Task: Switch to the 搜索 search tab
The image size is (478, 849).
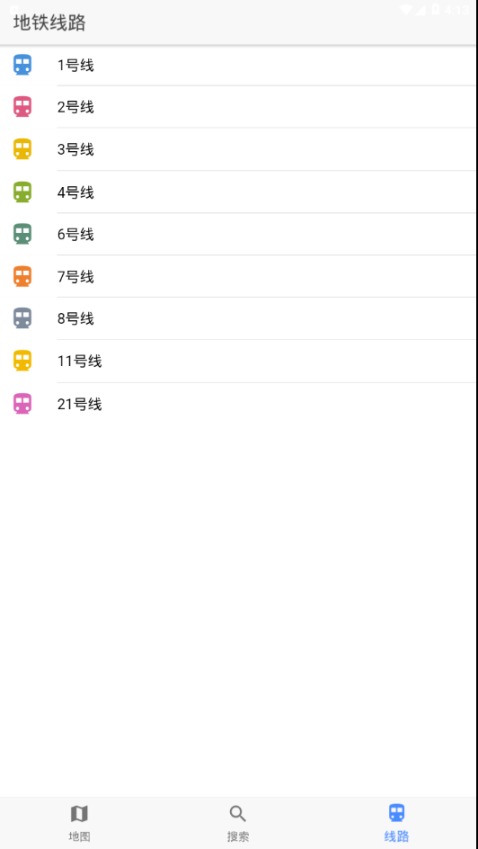Action: point(238,823)
